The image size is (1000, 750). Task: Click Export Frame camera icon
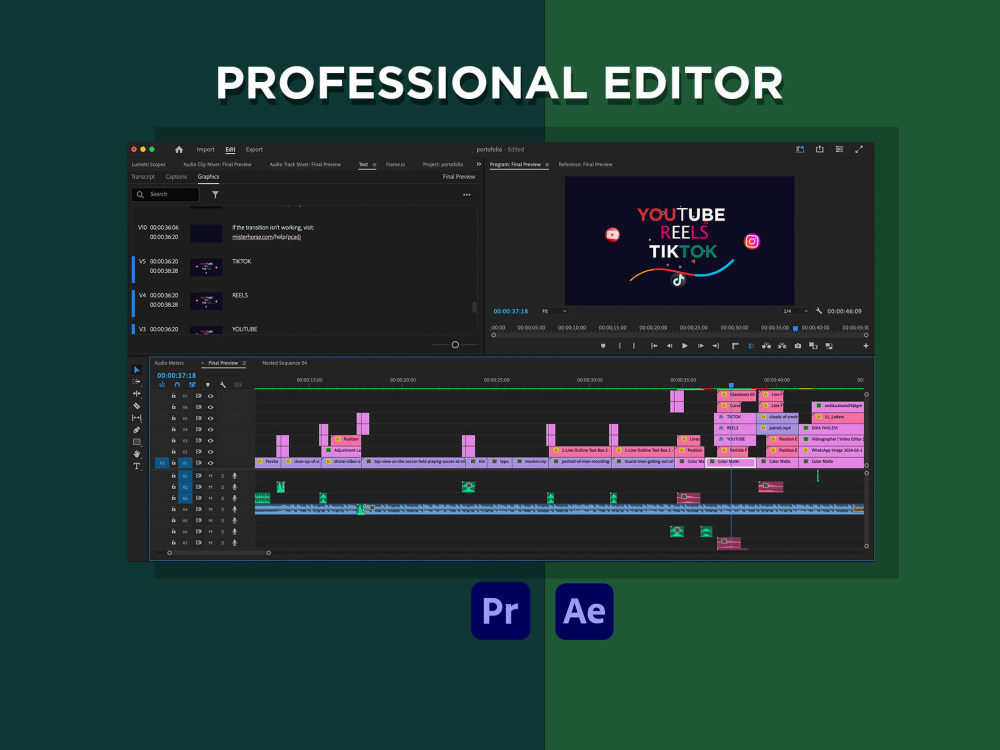coord(798,346)
